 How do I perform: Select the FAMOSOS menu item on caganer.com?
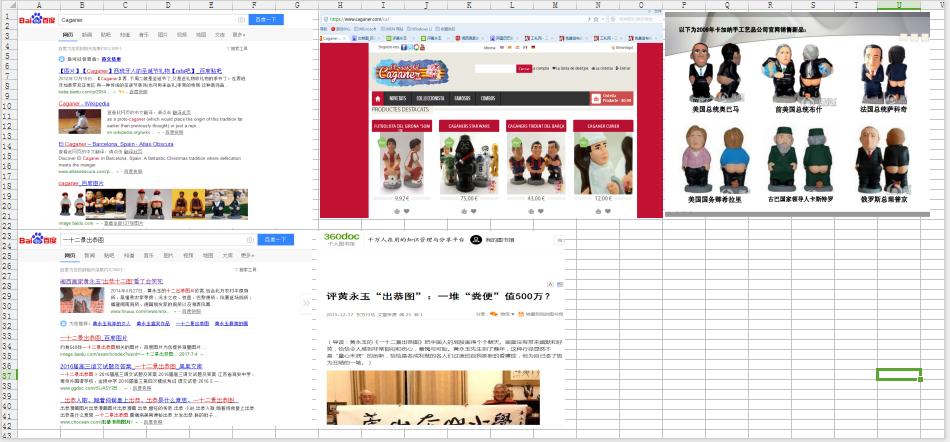click(x=462, y=98)
